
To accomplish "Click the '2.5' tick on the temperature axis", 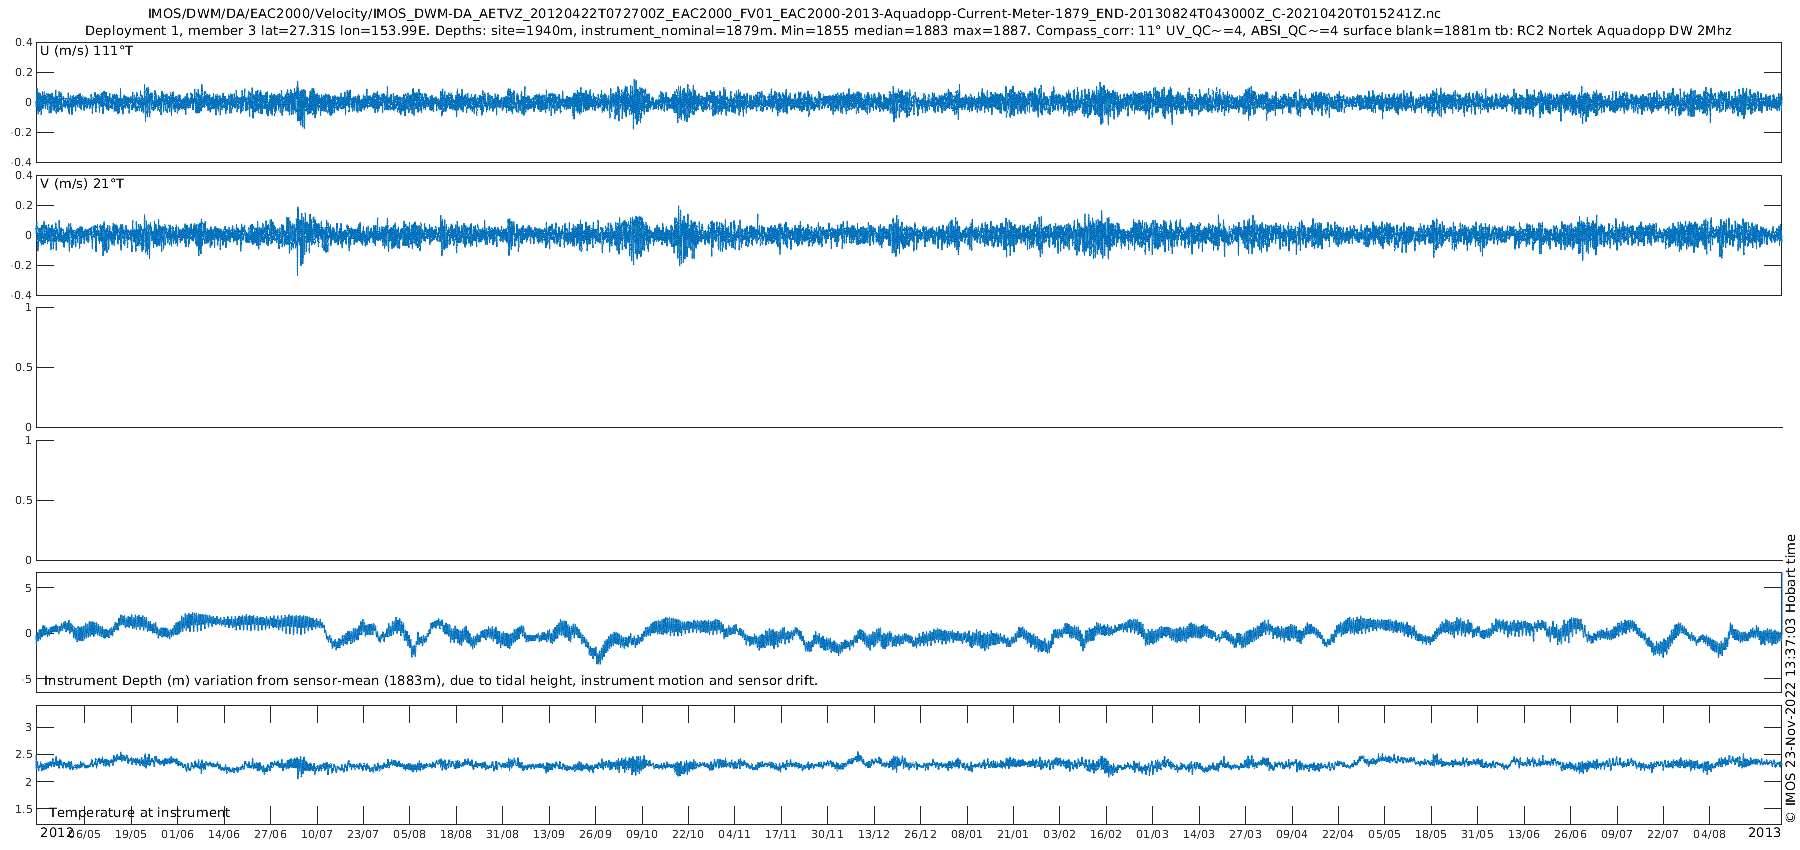I will pos(24,754).
